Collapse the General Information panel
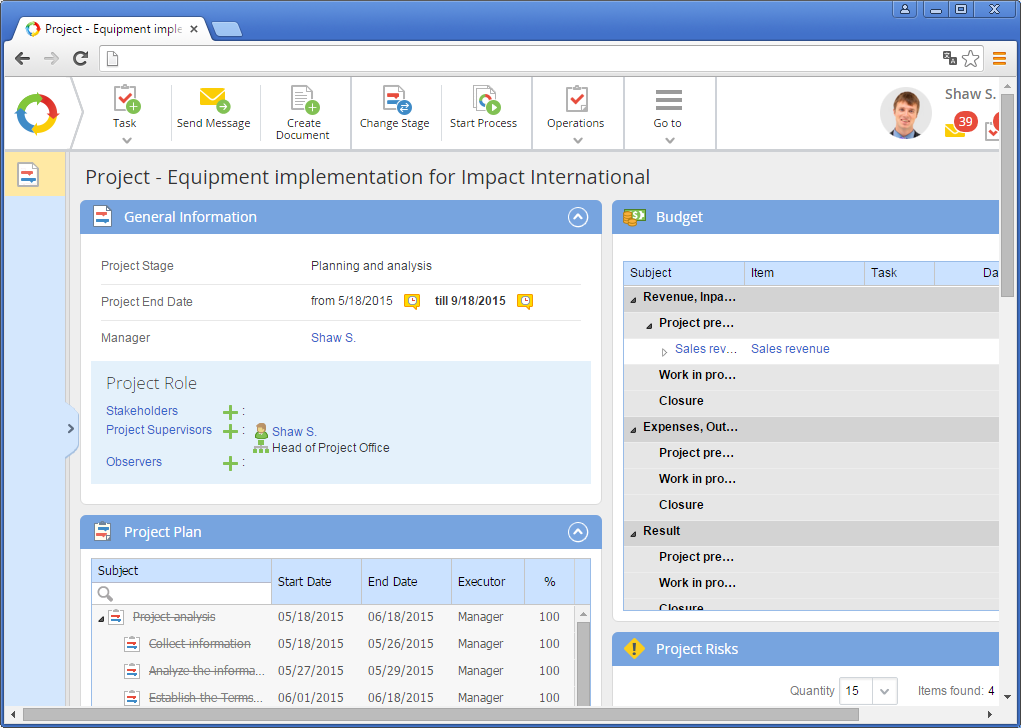Image resolution: width=1021 pixels, height=728 pixels. coord(578,217)
